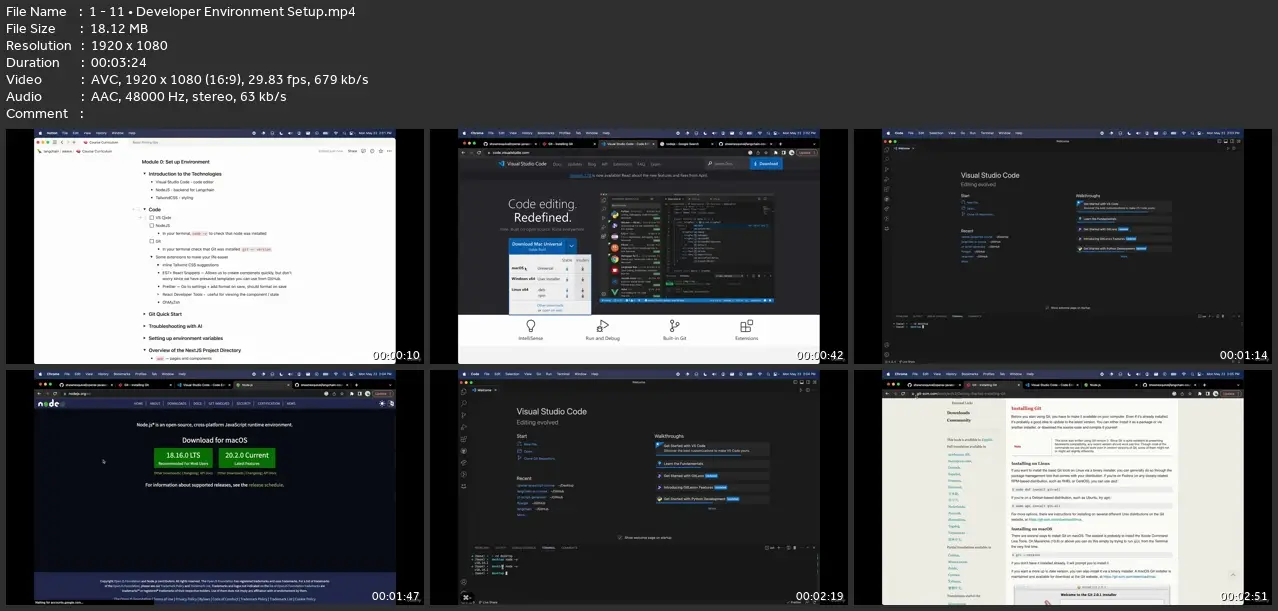
Task: Click the Built-in Git icon
Action: [674, 325]
